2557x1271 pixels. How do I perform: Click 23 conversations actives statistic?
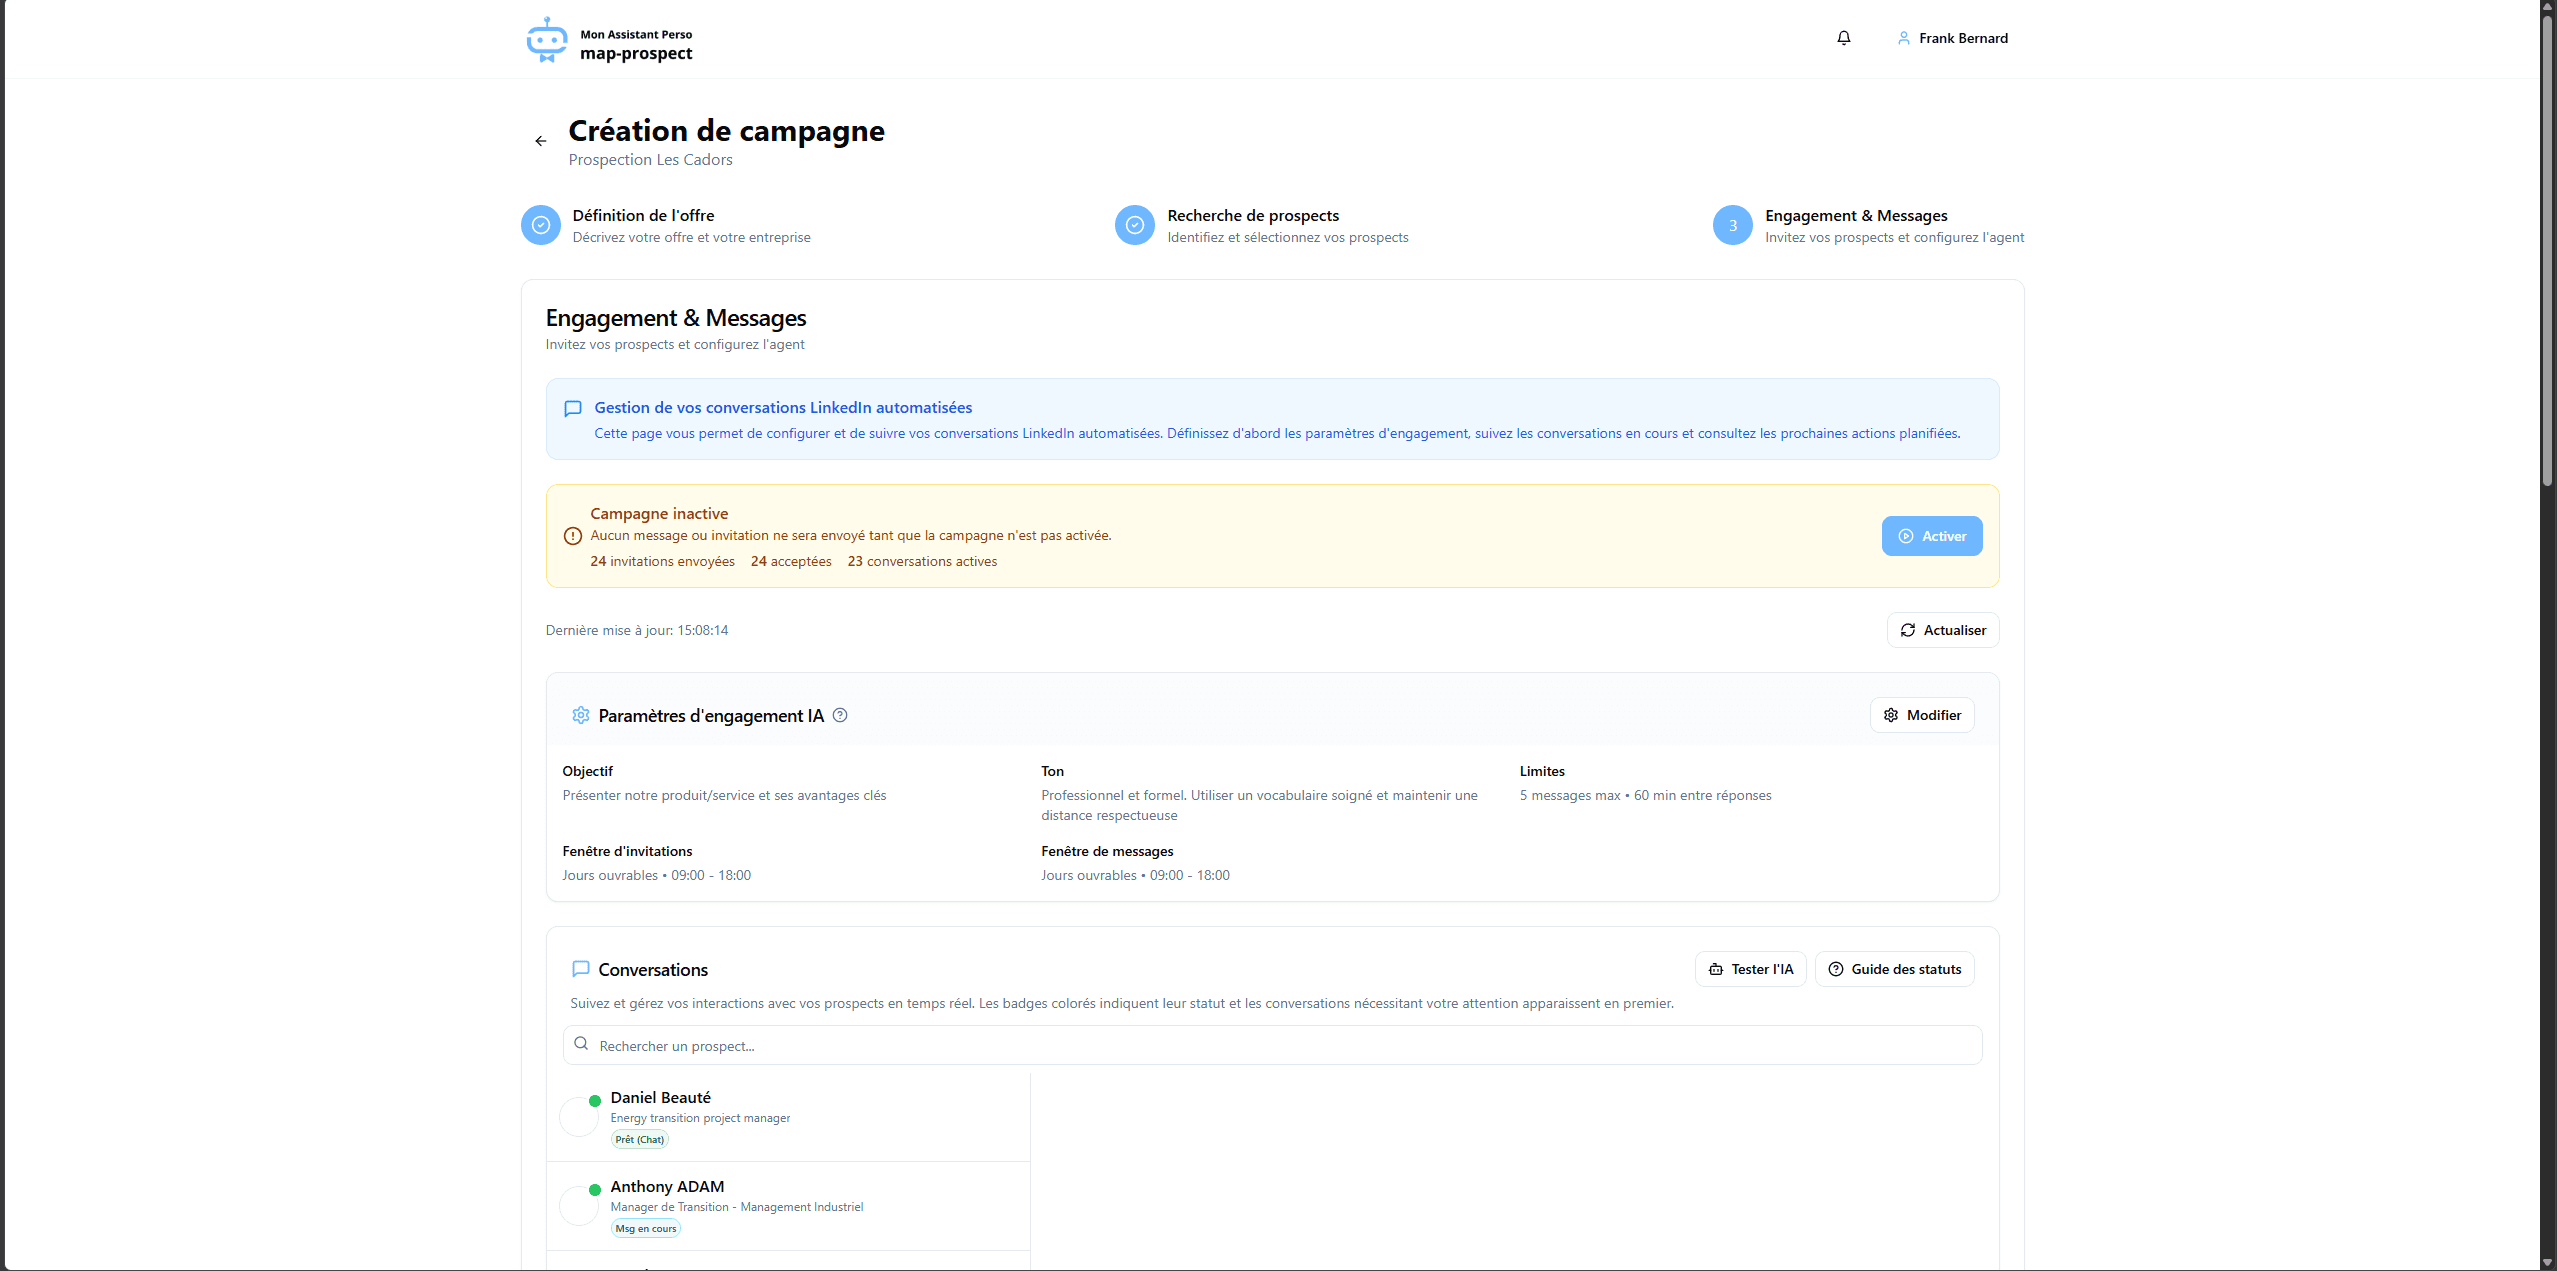pyautogui.click(x=922, y=562)
